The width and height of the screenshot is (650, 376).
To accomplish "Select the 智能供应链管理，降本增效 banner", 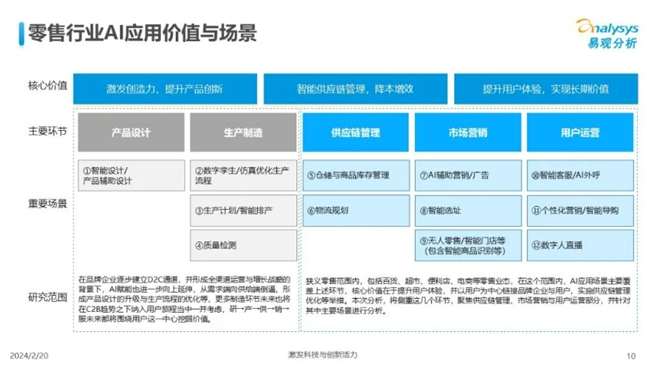I will pos(355,89).
